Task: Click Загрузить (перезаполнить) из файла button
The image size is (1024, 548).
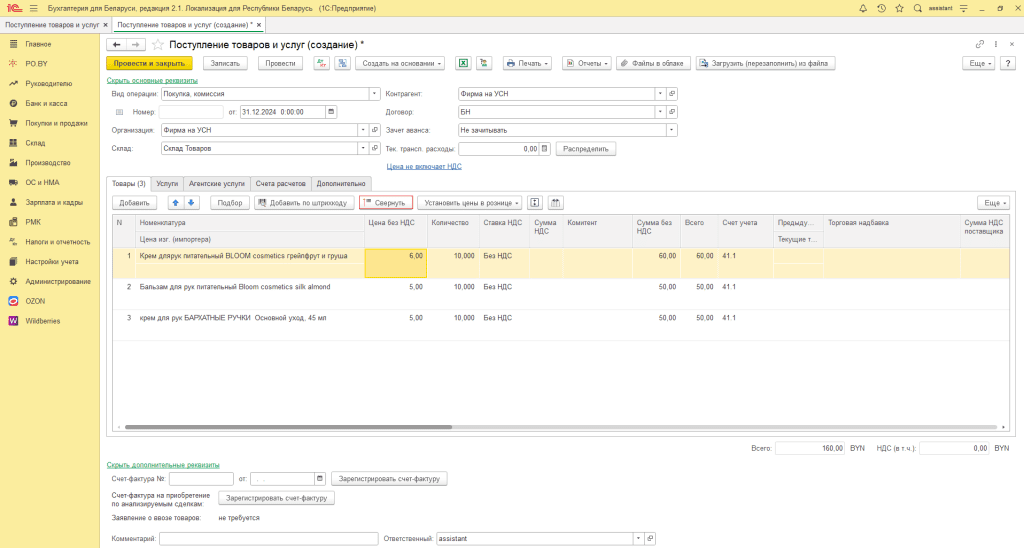Action: (x=765, y=63)
